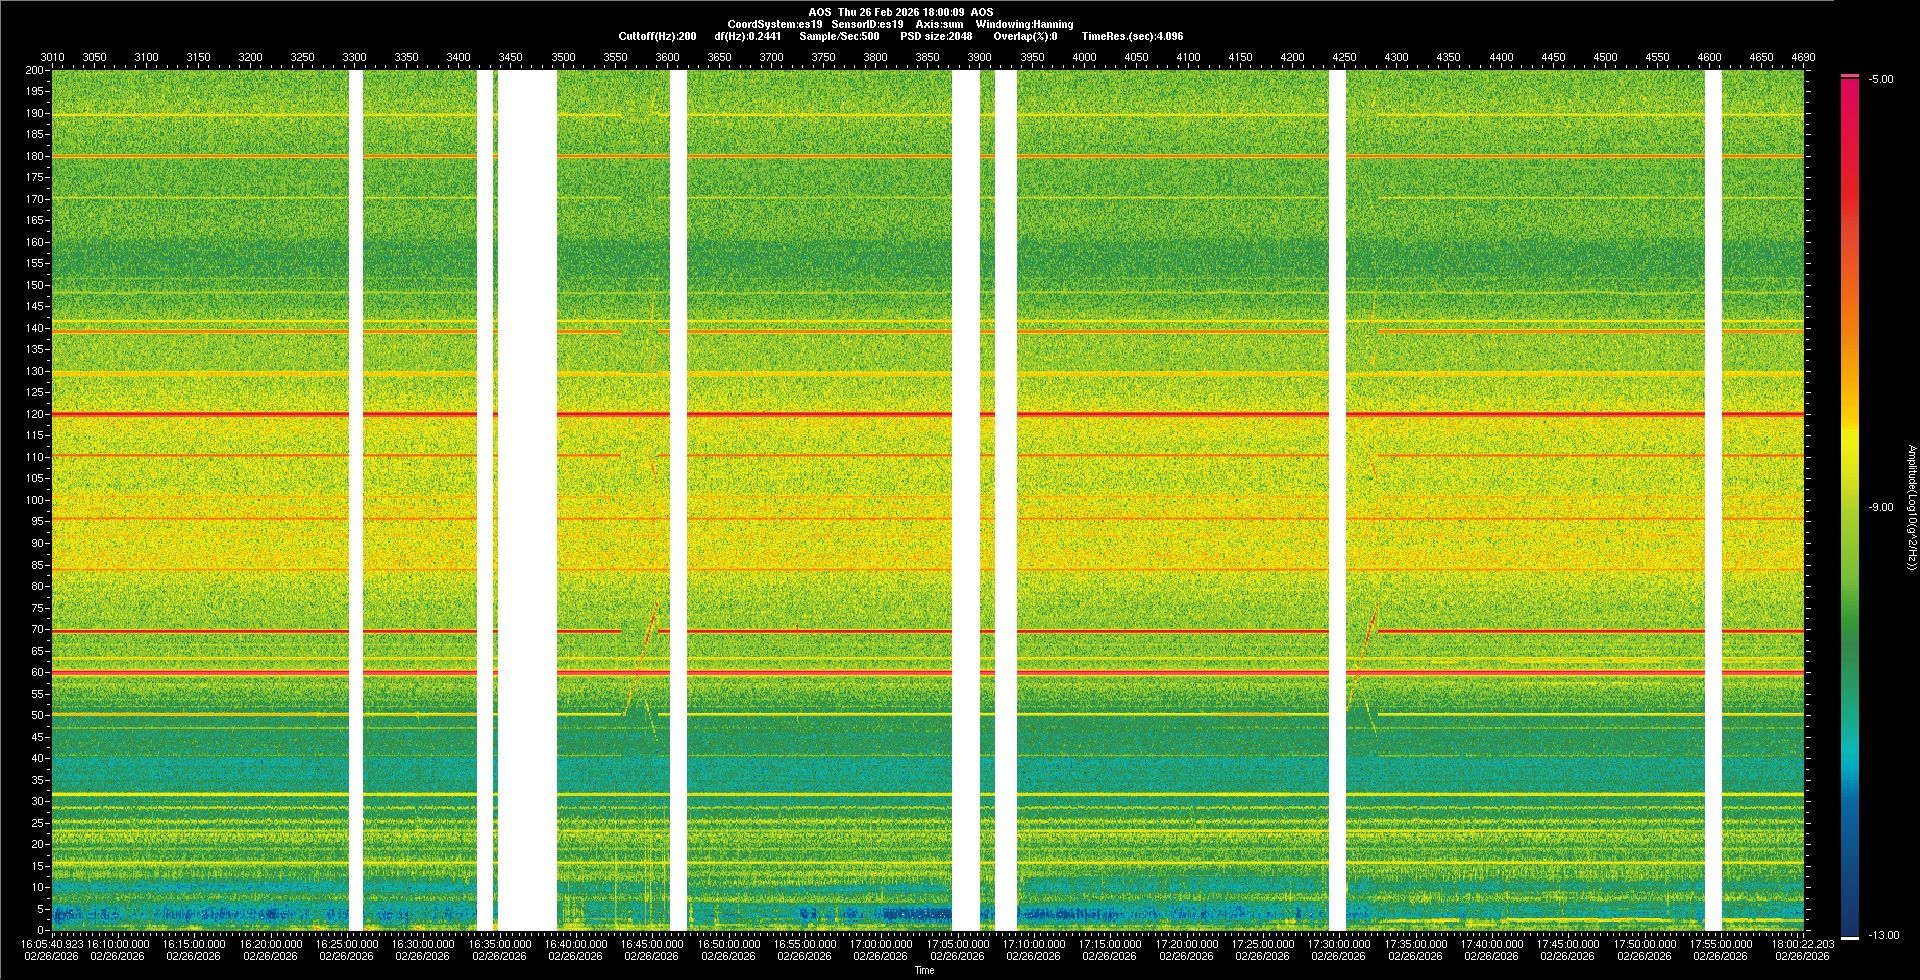This screenshot has height=980, width=1920.
Task: Click the -5.00 label at colorbar top
Action: pos(1880,80)
